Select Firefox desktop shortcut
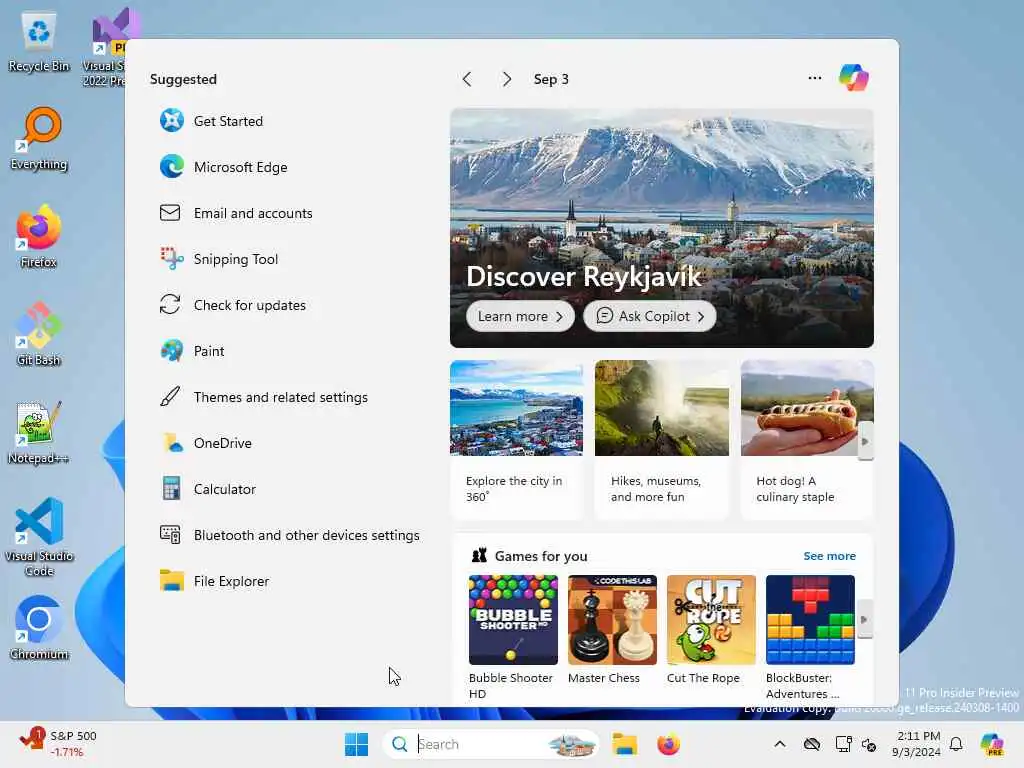The height and width of the screenshot is (768, 1024). pyautogui.click(x=39, y=236)
